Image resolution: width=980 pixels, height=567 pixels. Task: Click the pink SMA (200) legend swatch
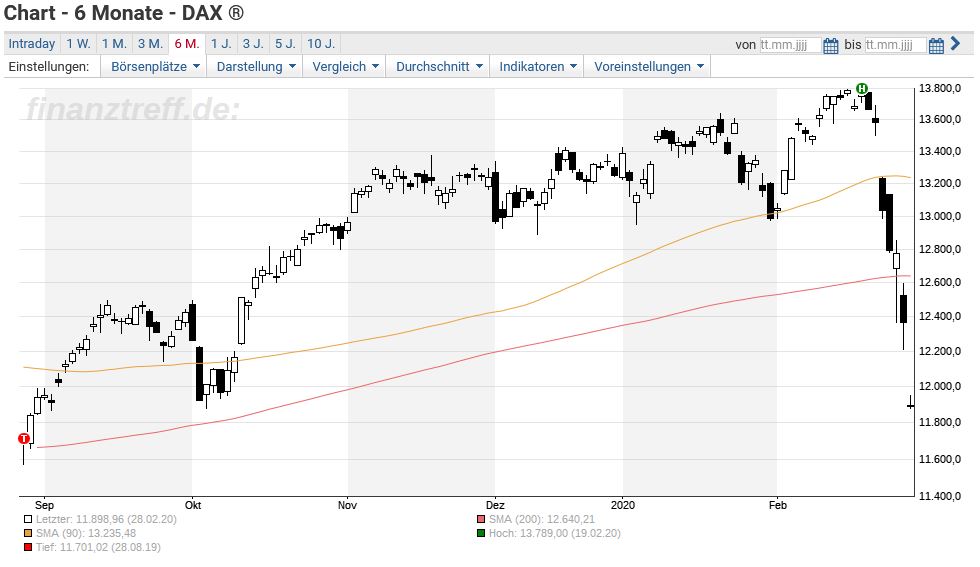(x=481, y=519)
